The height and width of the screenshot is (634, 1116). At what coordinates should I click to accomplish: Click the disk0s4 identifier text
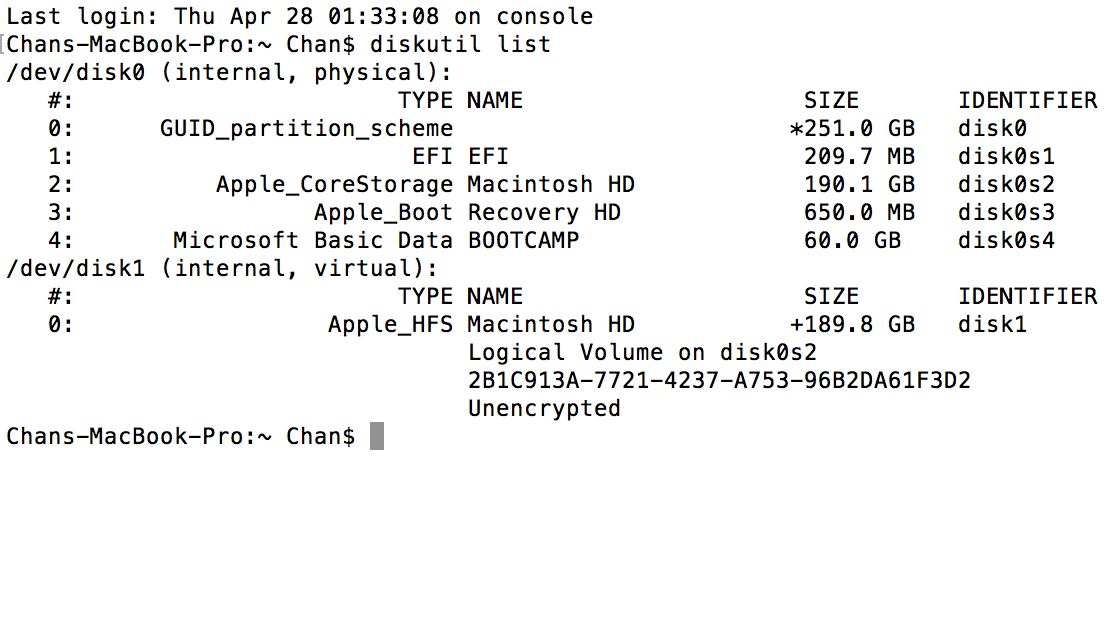[x=1006, y=241]
